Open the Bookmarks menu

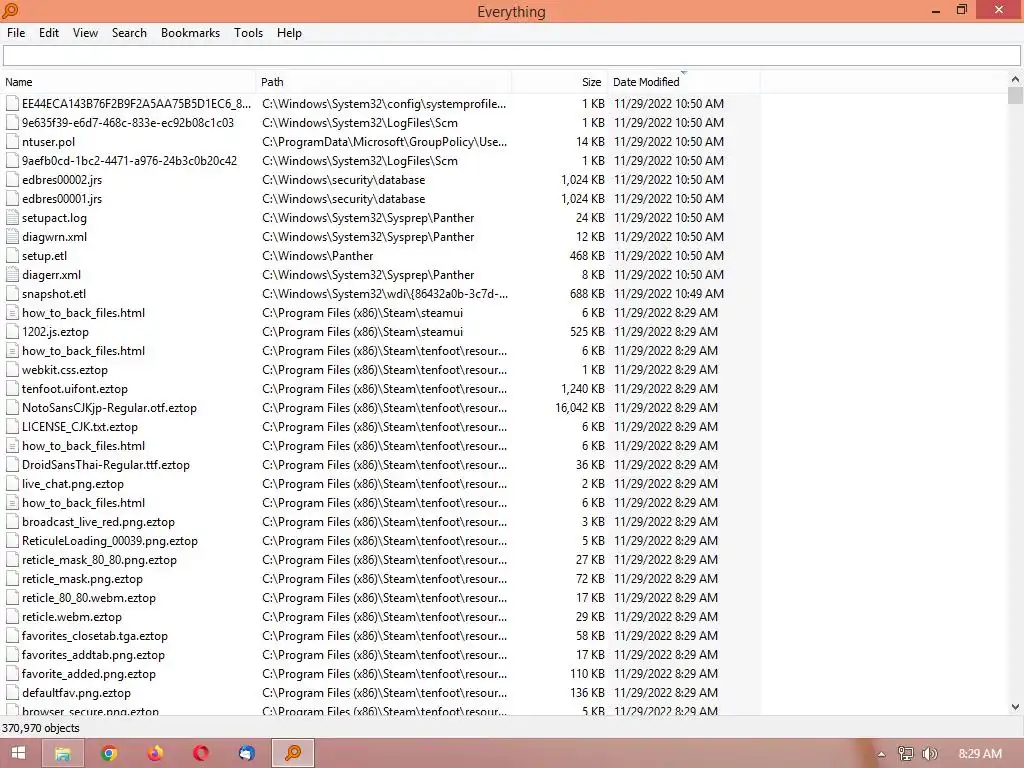(190, 33)
